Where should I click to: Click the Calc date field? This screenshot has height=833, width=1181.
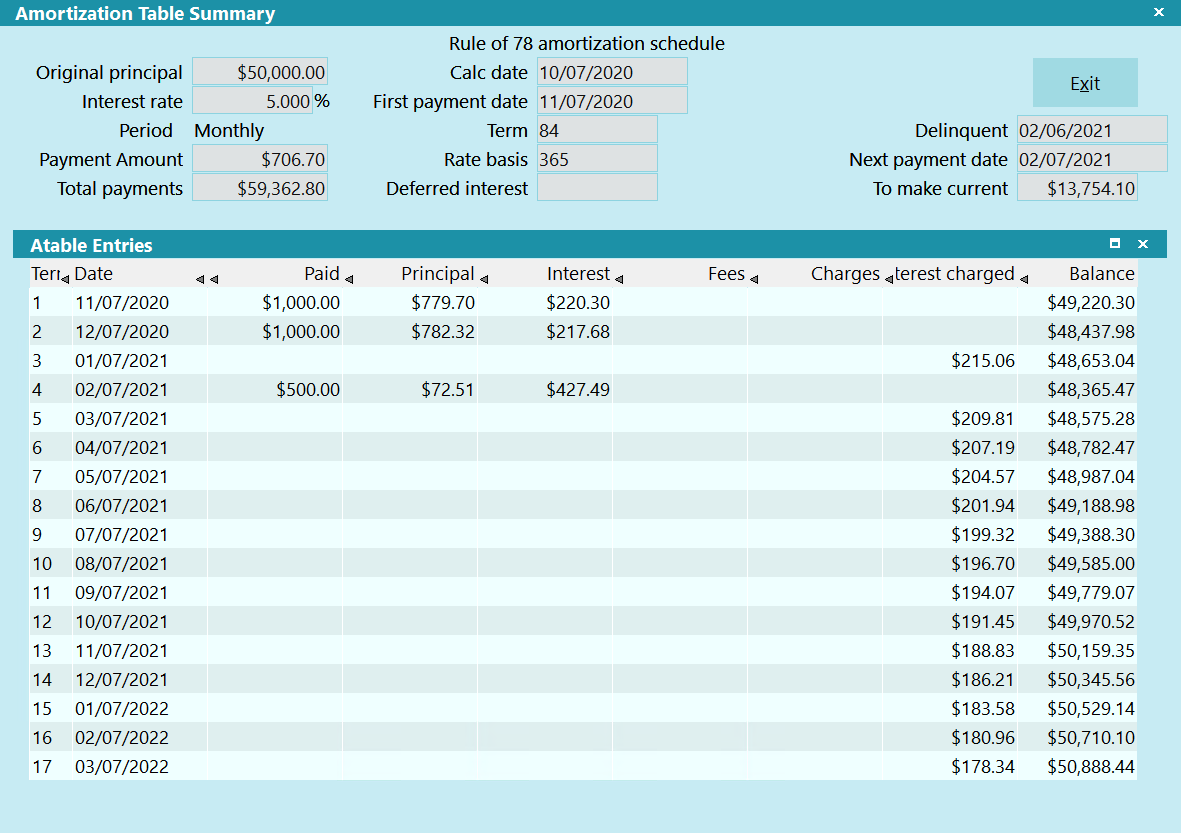[x=612, y=72]
